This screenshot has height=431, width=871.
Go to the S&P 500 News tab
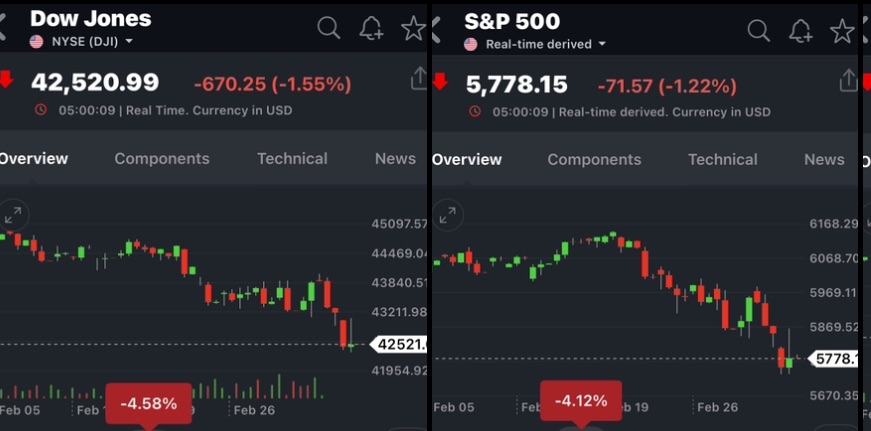824,159
